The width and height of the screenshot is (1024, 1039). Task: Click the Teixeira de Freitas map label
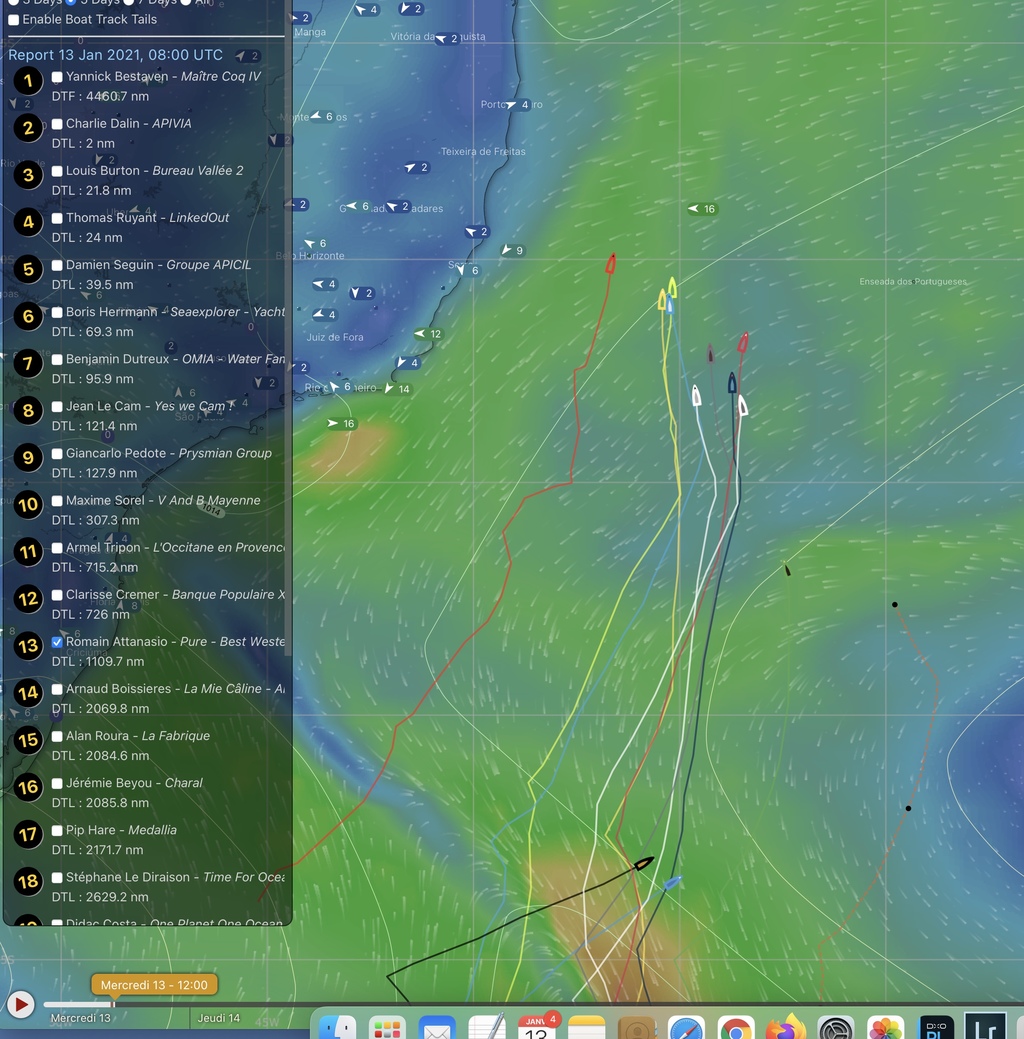point(483,152)
